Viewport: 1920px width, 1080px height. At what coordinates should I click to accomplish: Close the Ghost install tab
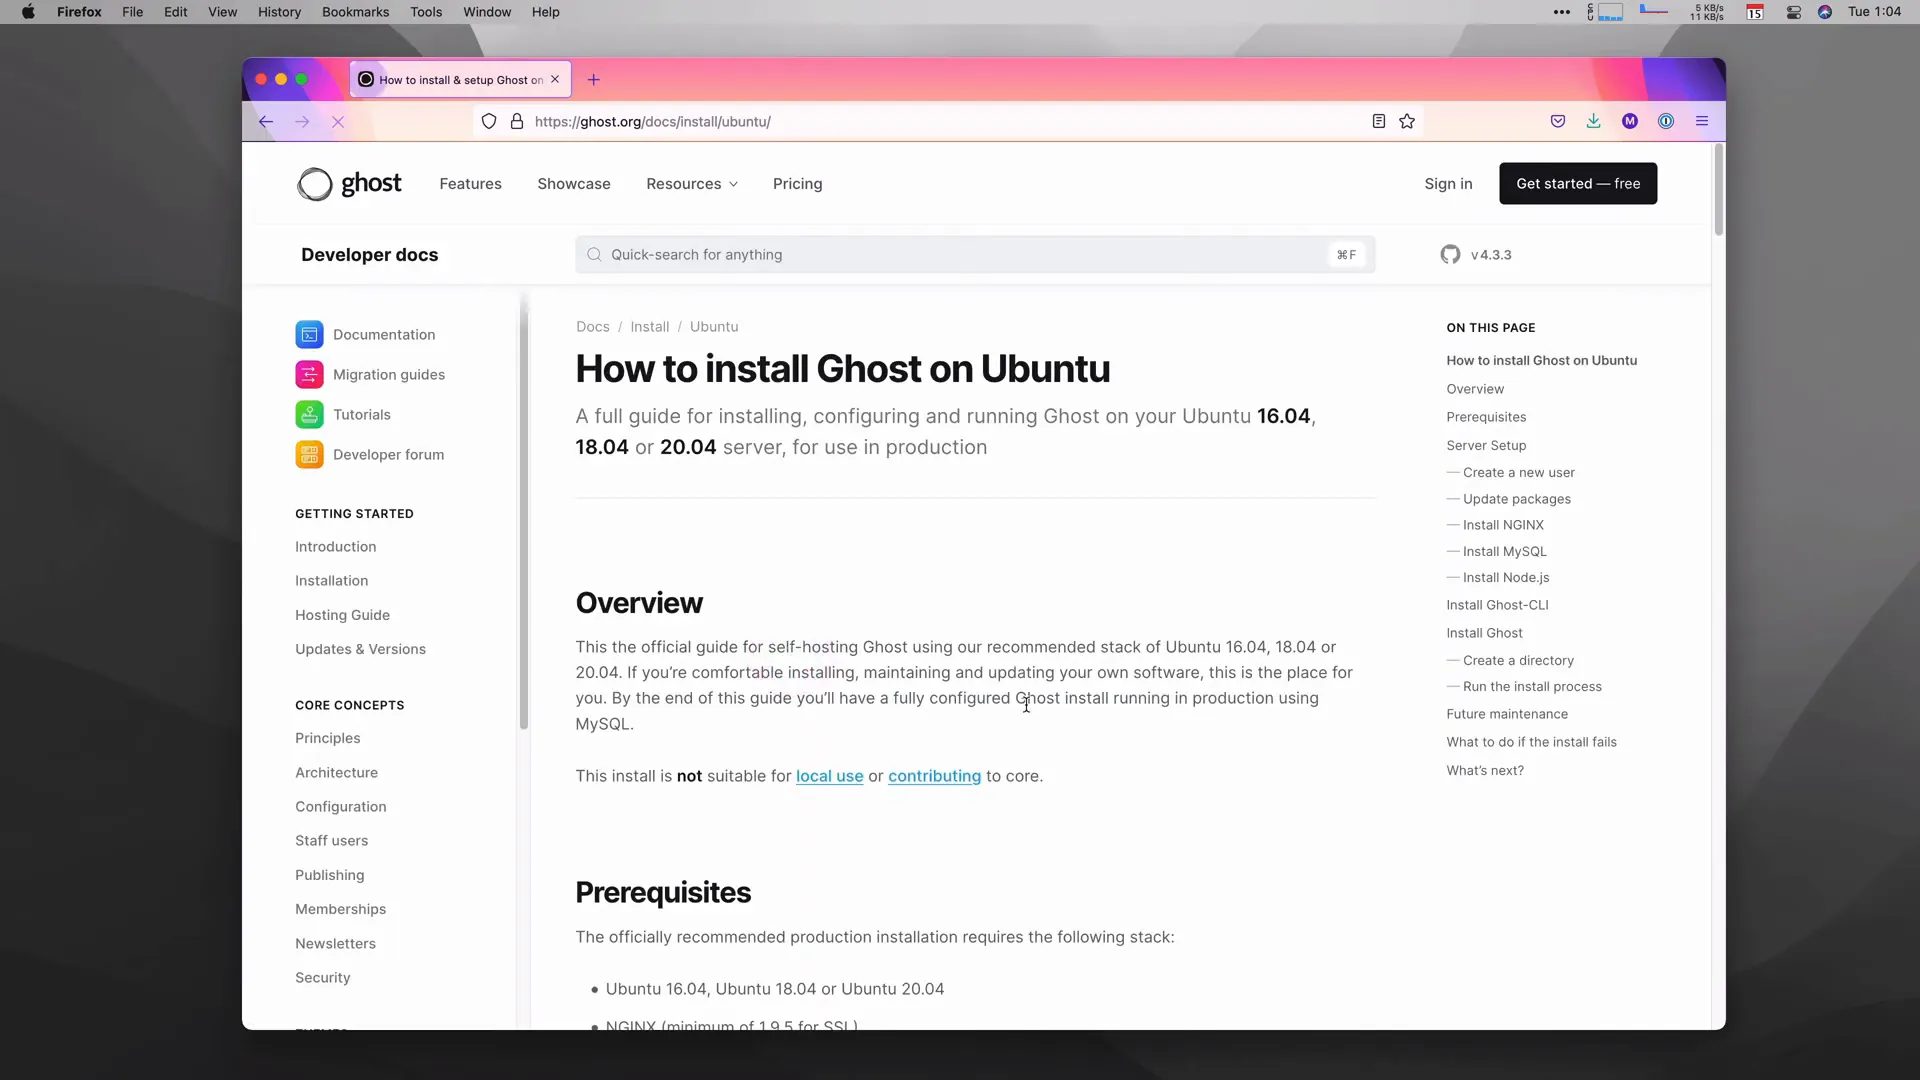[x=555, y=80]
